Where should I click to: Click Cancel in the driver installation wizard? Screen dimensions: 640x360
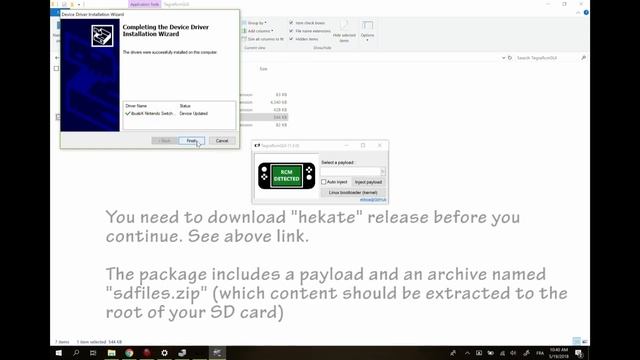[x=222, y=141]
